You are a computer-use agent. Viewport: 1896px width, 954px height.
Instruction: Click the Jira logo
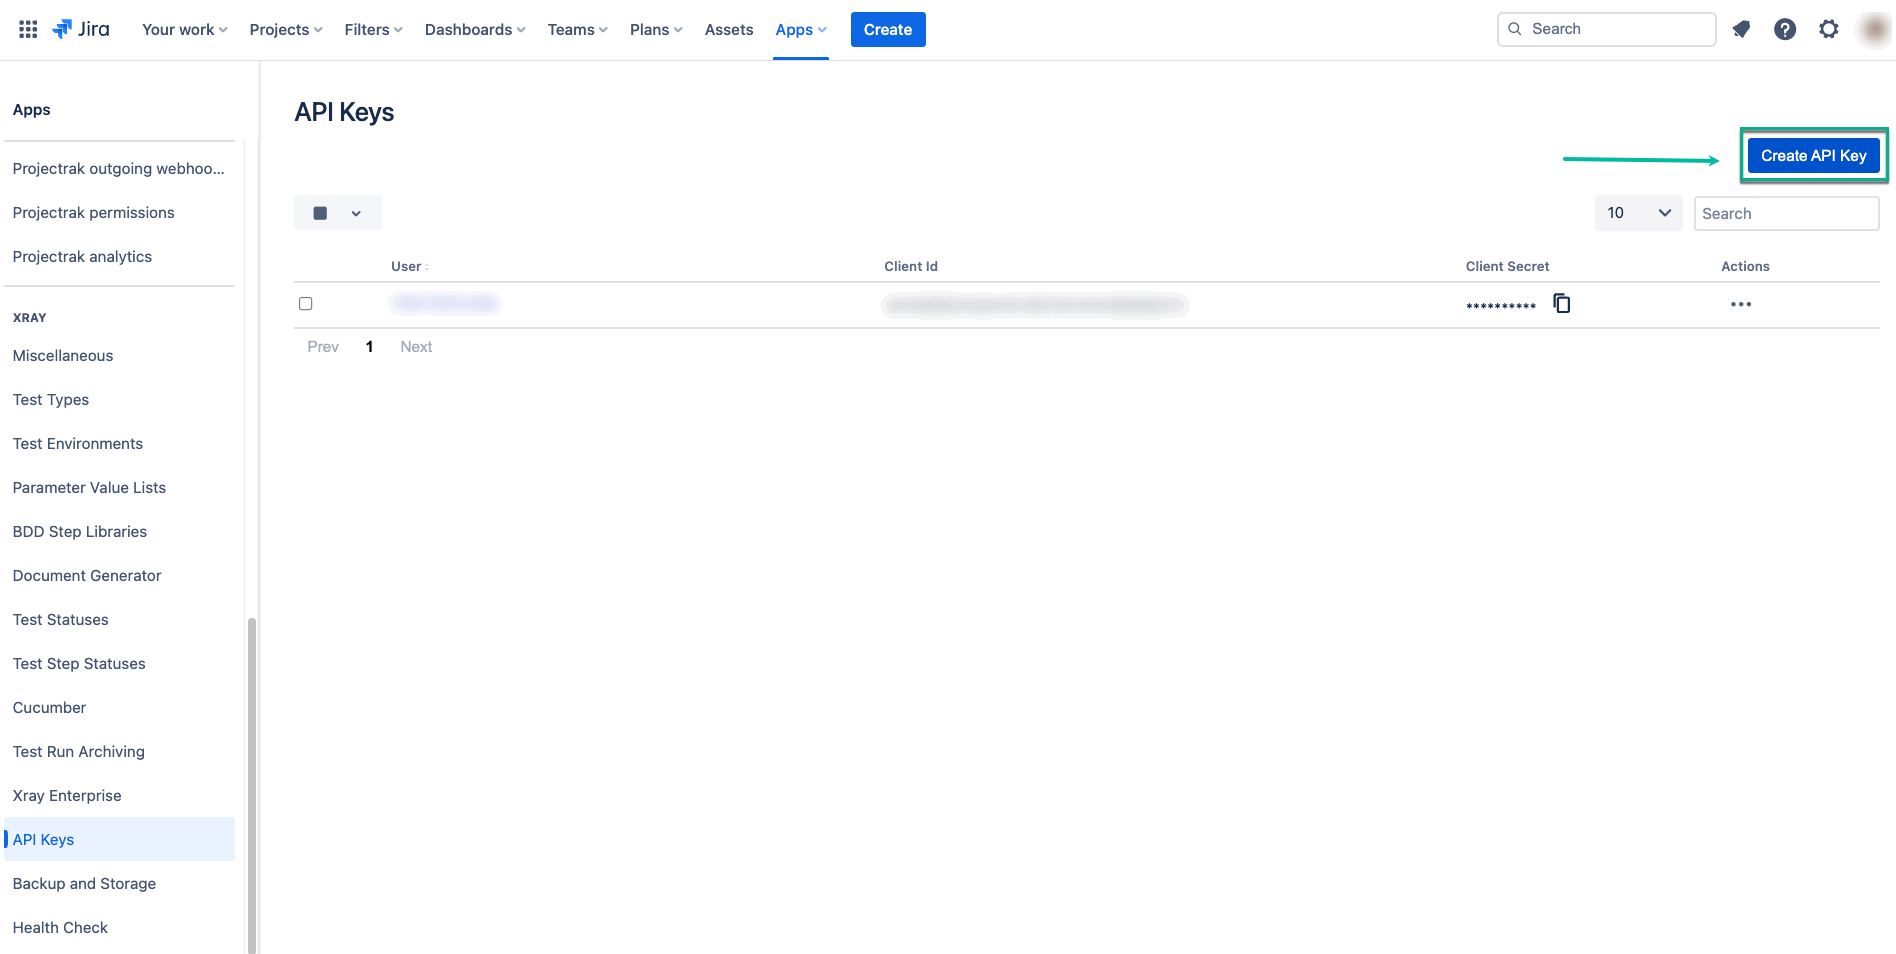82,28
